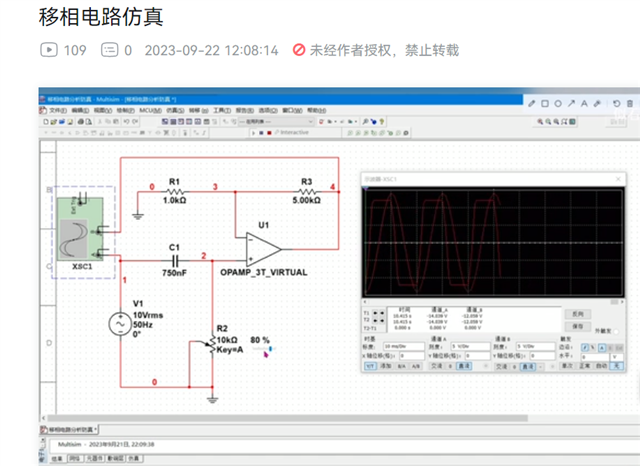Switch to the 结果 (Results) bottom tab
Image resolution: width=640 pixels, height=466 pixels.
[57, 459]
